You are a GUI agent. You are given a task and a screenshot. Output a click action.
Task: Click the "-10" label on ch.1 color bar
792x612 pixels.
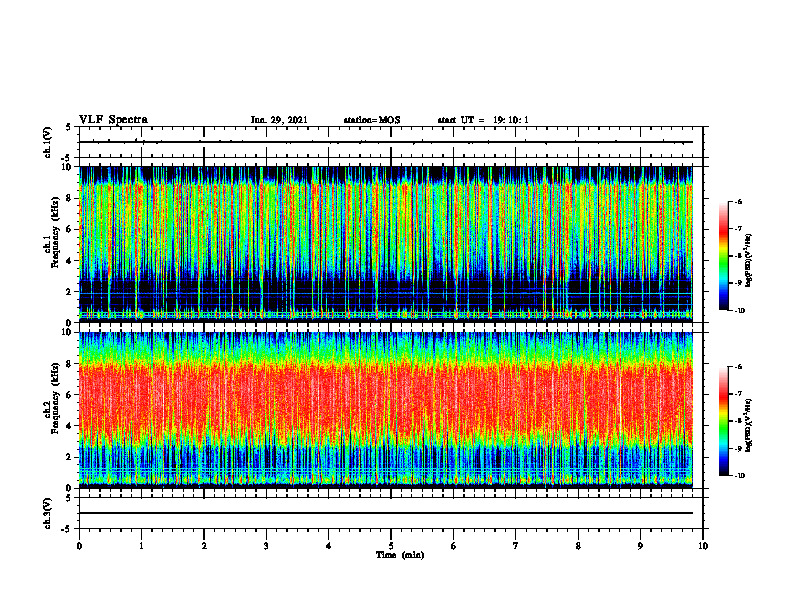pos(739,311)
